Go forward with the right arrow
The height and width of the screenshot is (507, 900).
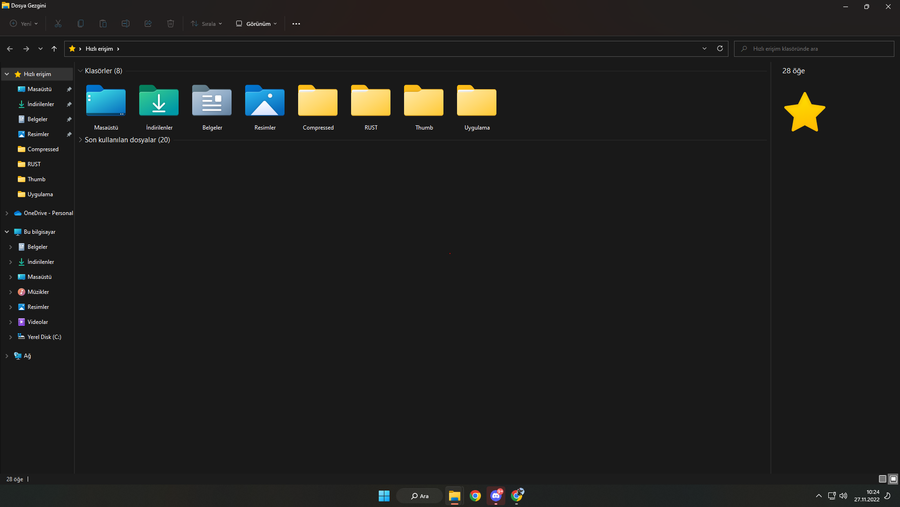click(26, 49)
